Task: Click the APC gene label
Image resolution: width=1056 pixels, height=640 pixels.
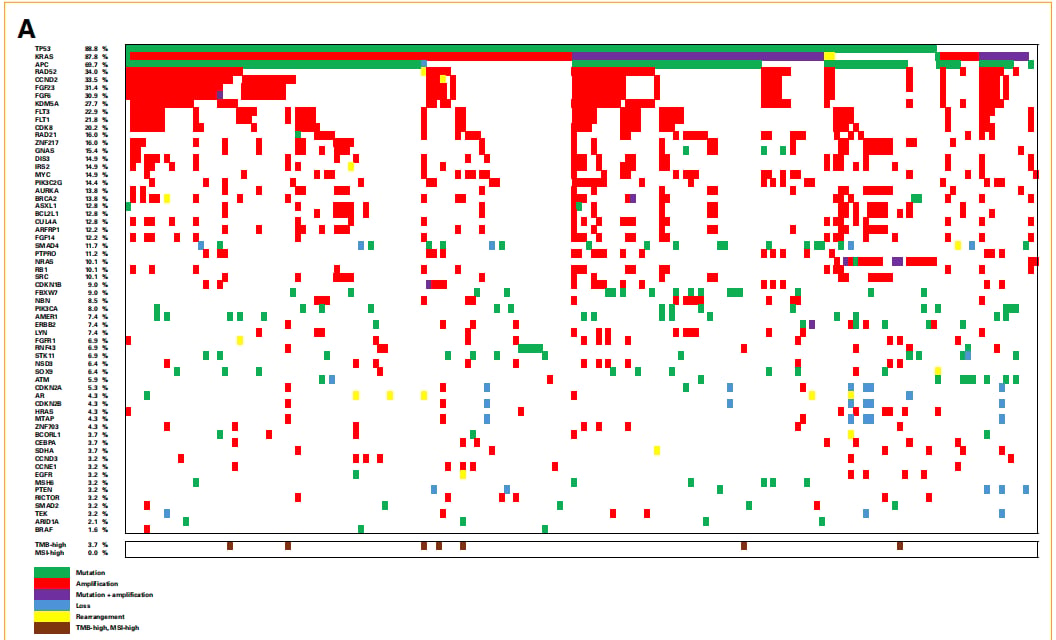Action: [x=42, y=65]
